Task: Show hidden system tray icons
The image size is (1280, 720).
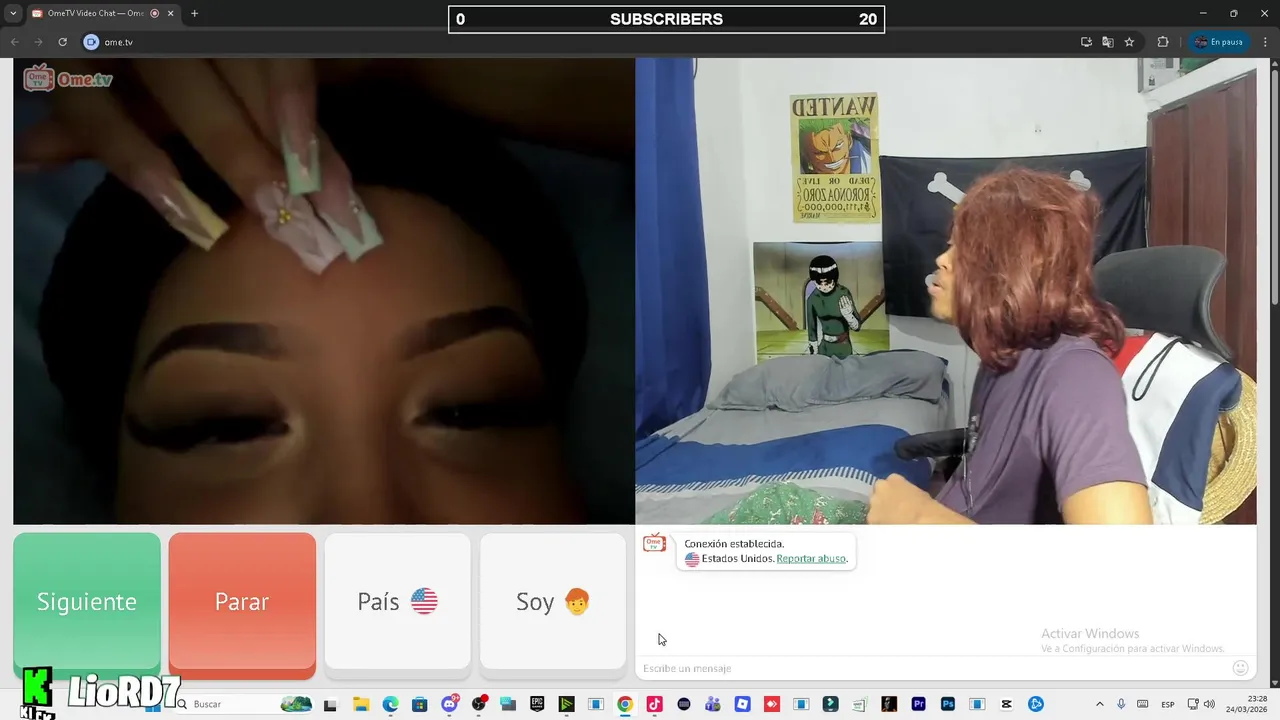Action: click(x=1100, y=704)
